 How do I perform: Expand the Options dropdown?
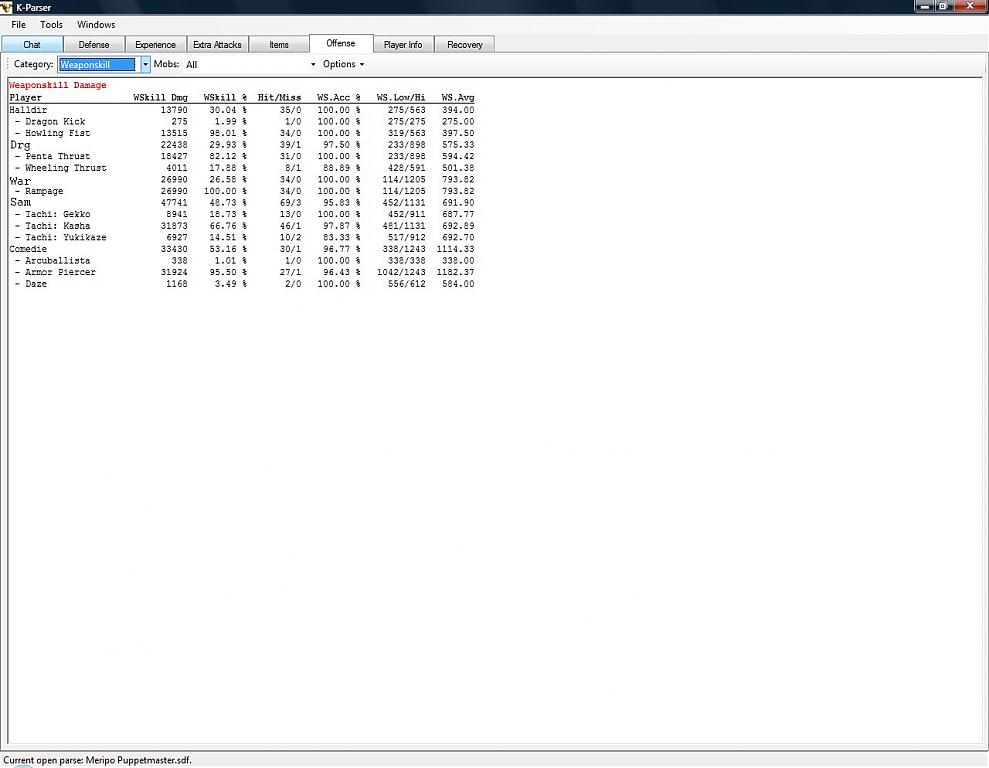click(x=343, y=65)
